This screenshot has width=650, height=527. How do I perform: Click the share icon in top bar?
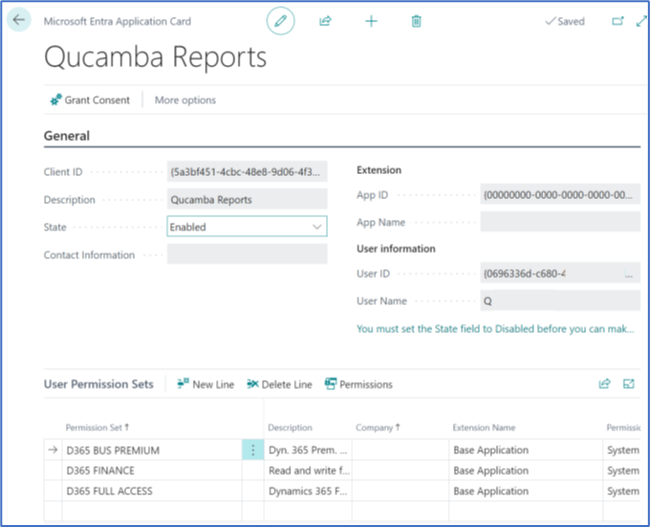click(325, 21)
